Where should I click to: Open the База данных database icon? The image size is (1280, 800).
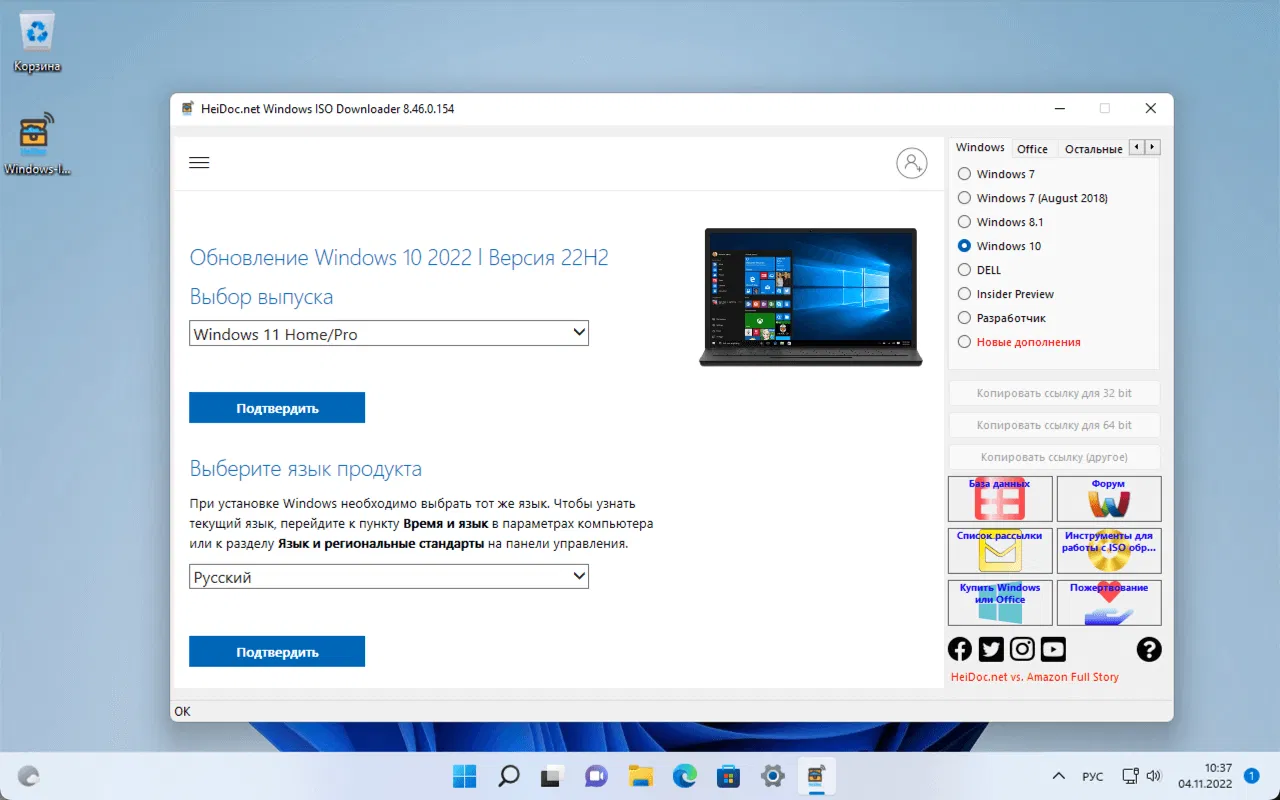[x=999, y=499]
